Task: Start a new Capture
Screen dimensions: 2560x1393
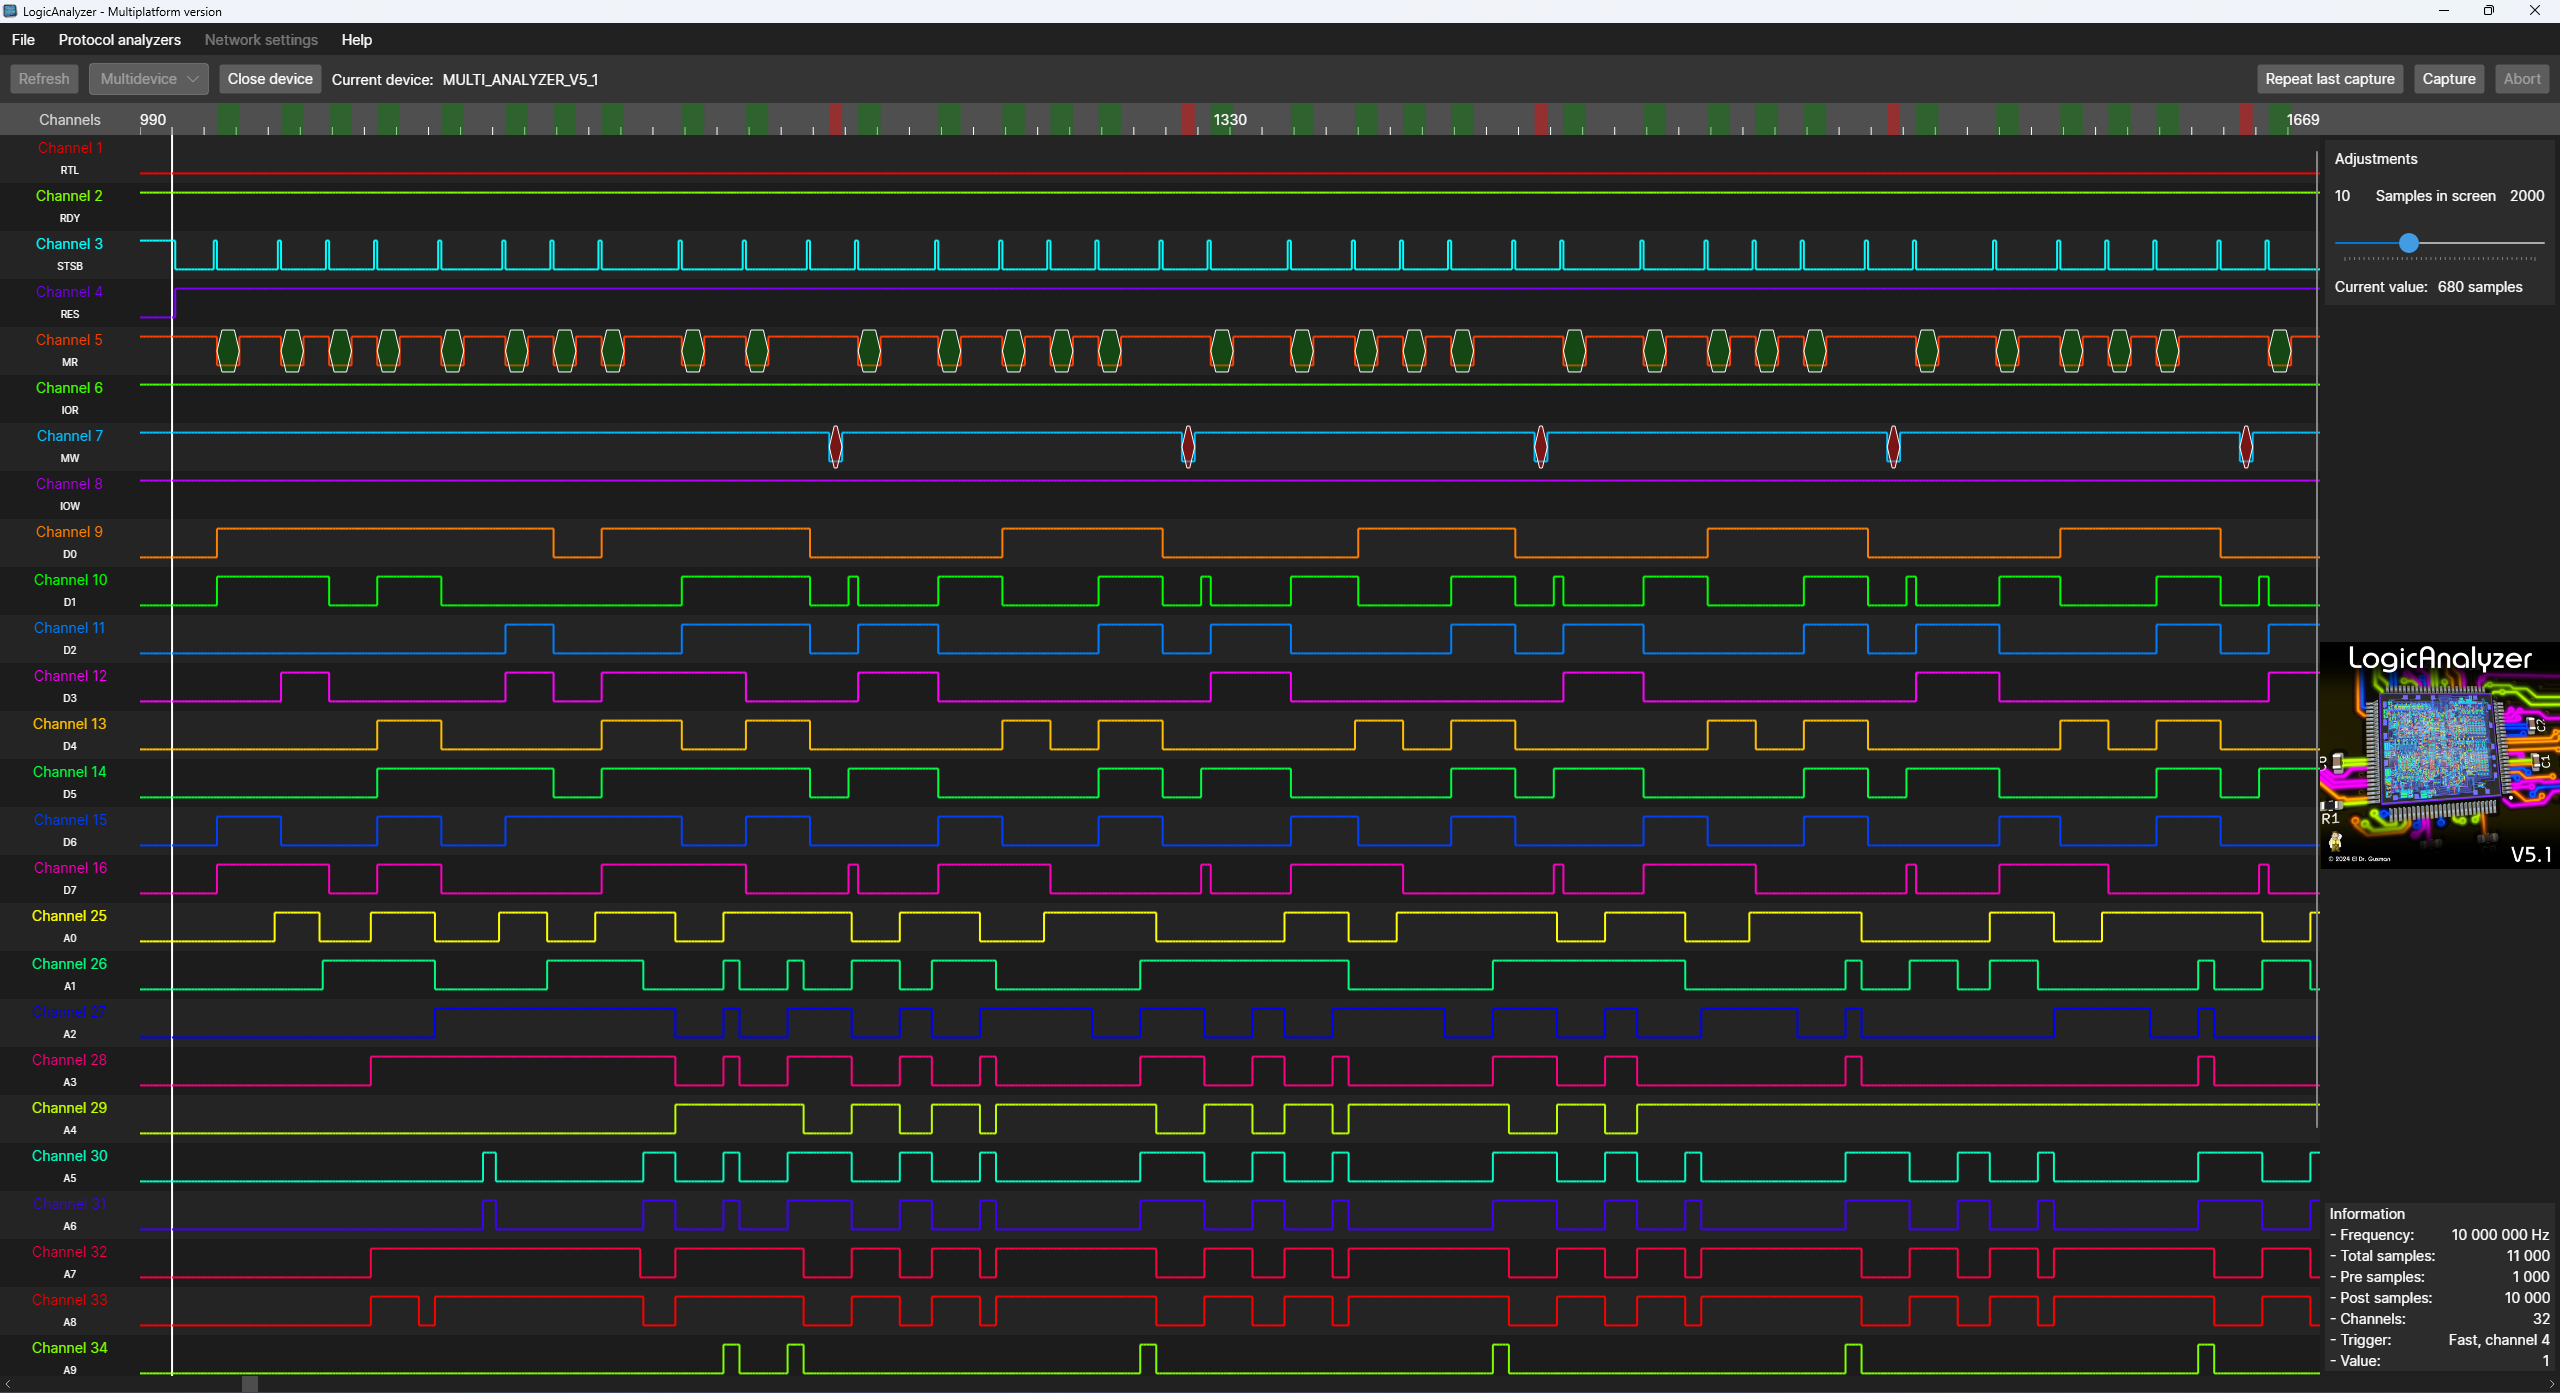Action: (2449, 79)
